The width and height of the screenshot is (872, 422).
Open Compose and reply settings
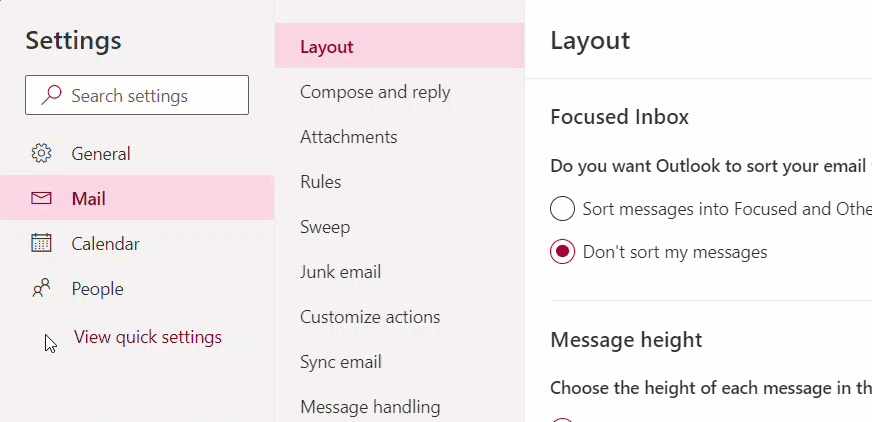399,92
